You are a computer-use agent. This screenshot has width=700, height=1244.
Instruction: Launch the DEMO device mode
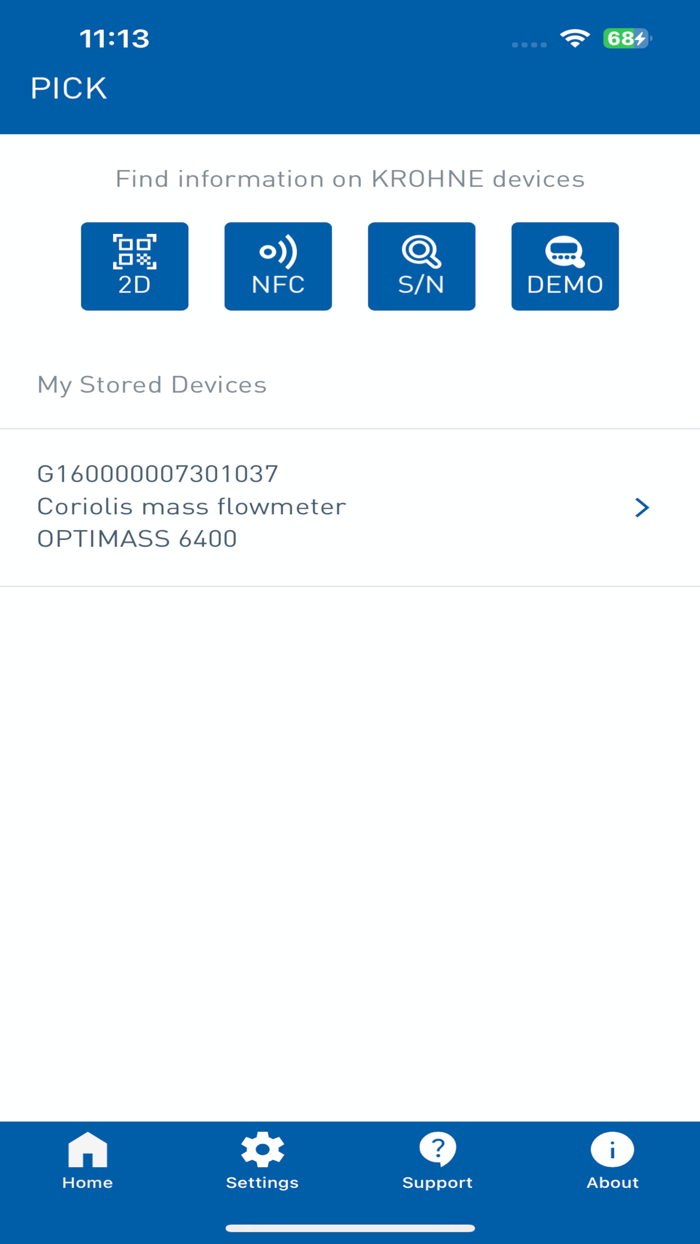coord(565,266)
